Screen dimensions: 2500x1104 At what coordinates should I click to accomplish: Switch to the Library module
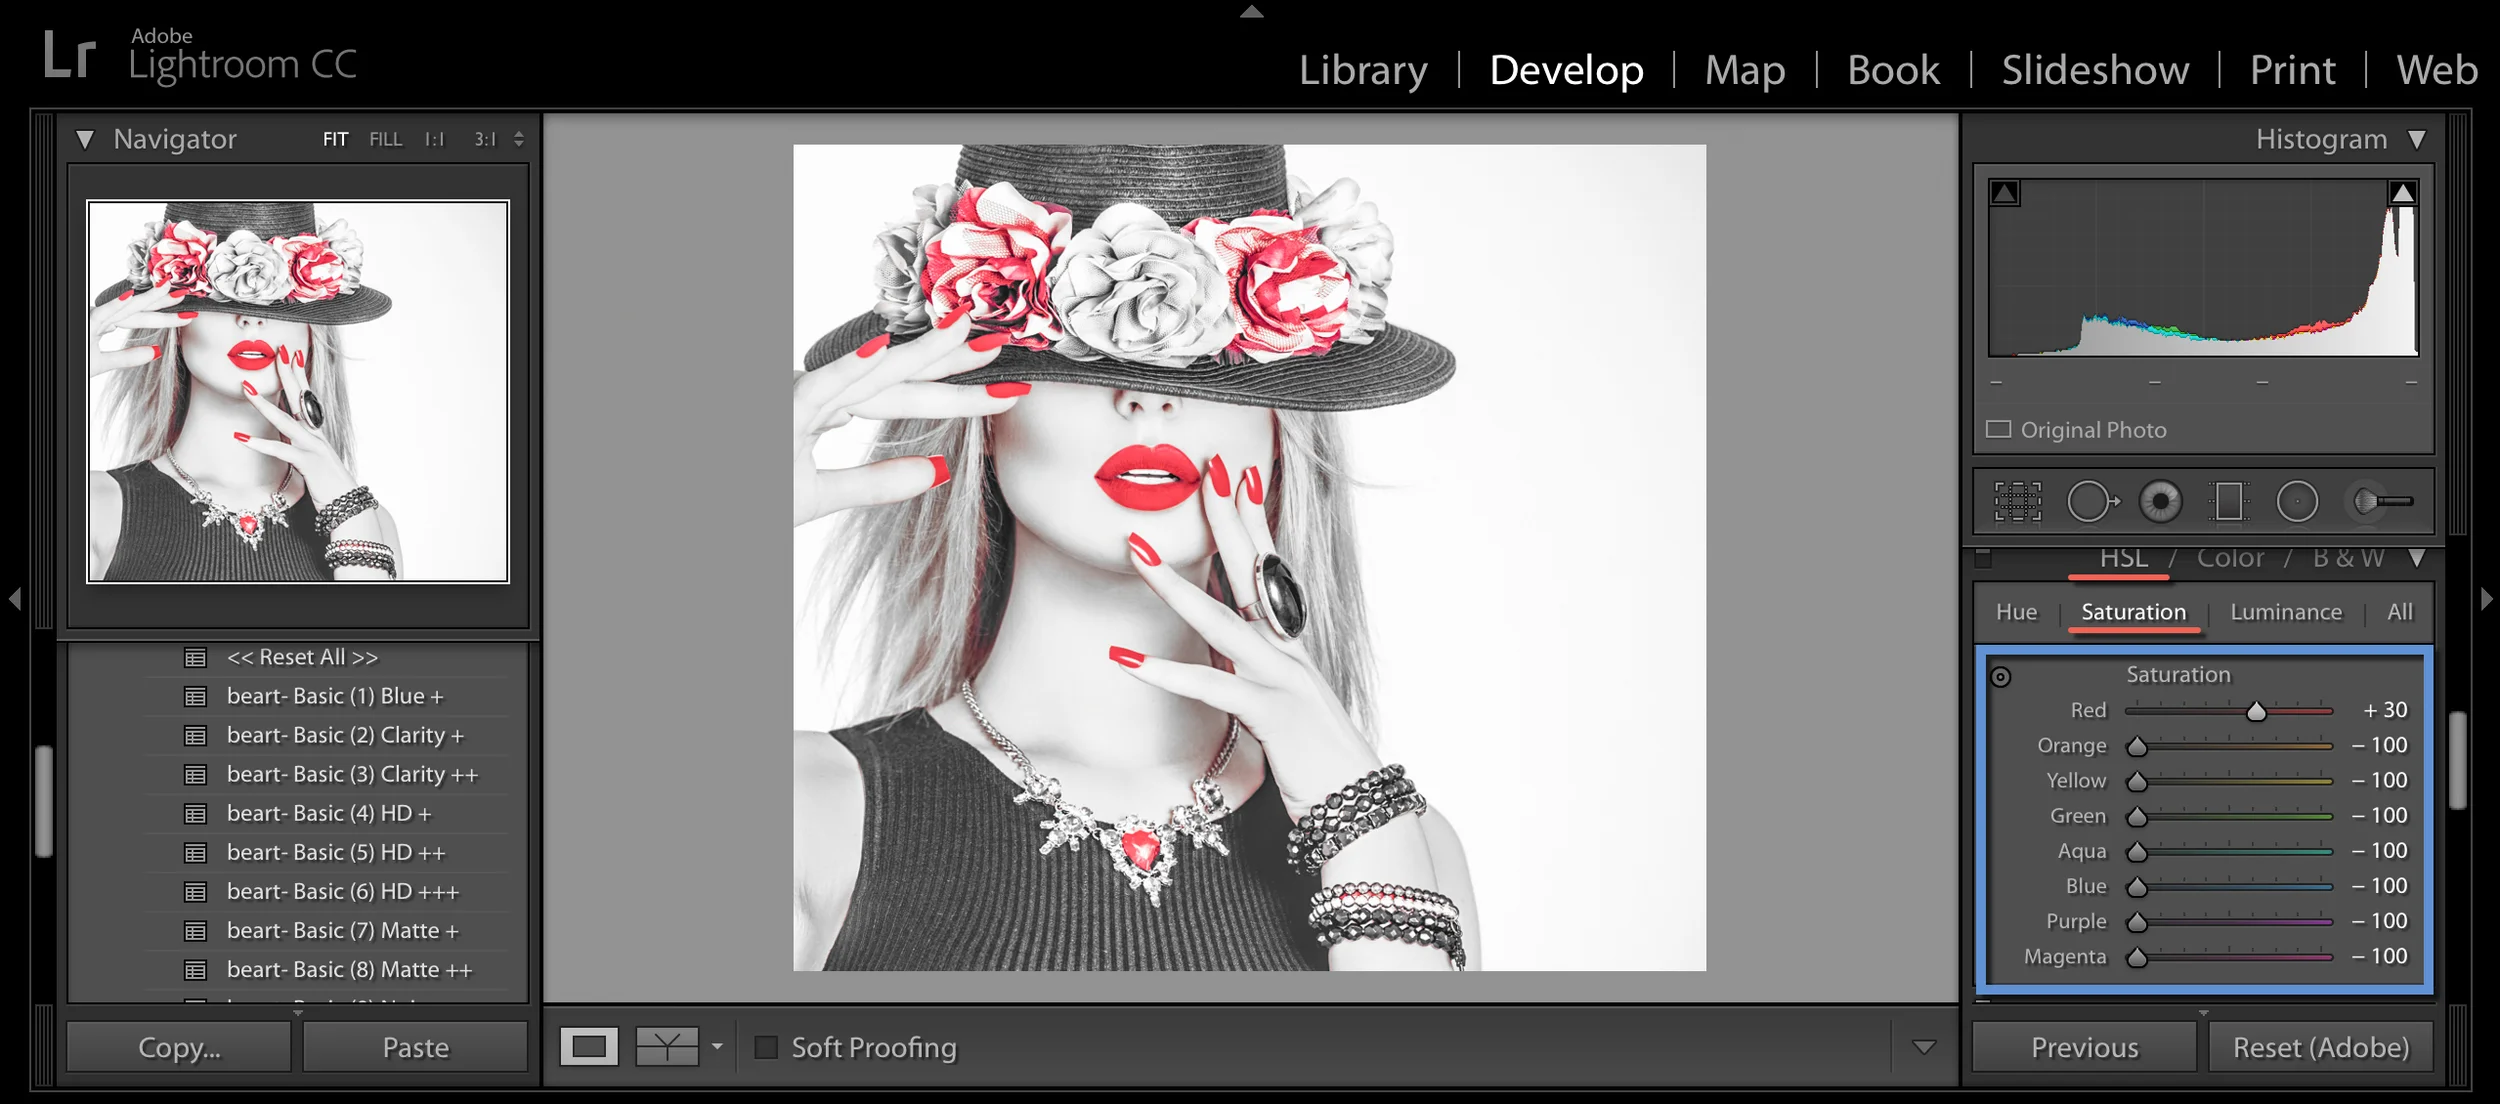coord(1363,70)
